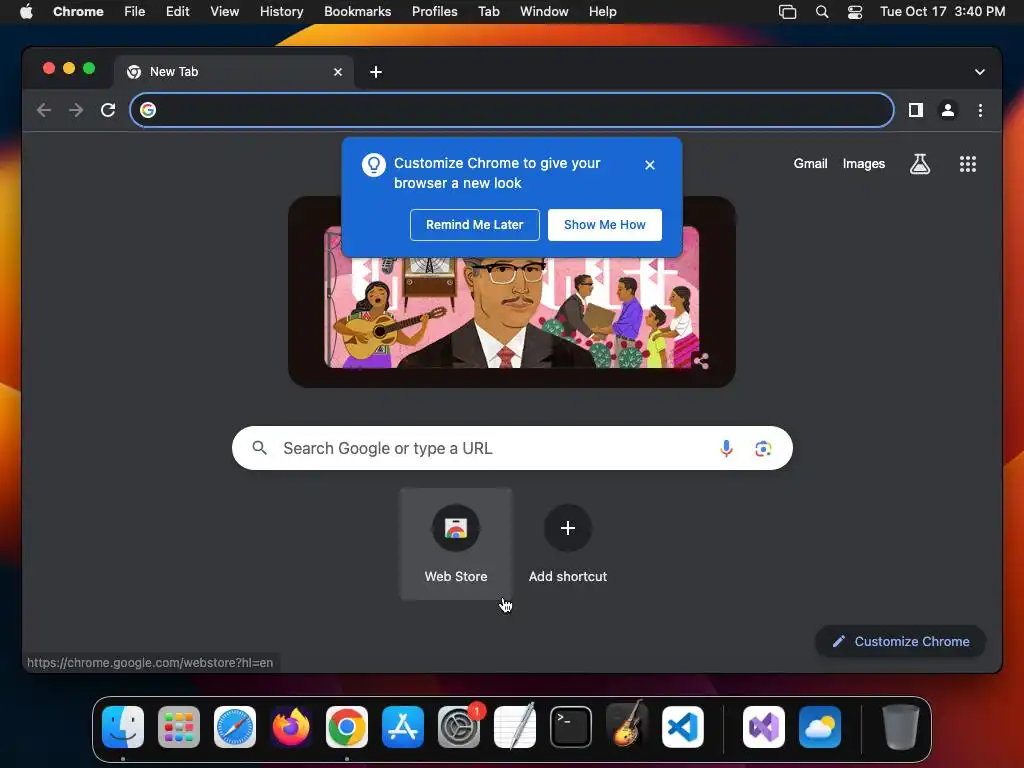The height and width of the screenshot is (768, 1024).
Task: Dismiss the Customize Chrome popup
Action: 649,165
